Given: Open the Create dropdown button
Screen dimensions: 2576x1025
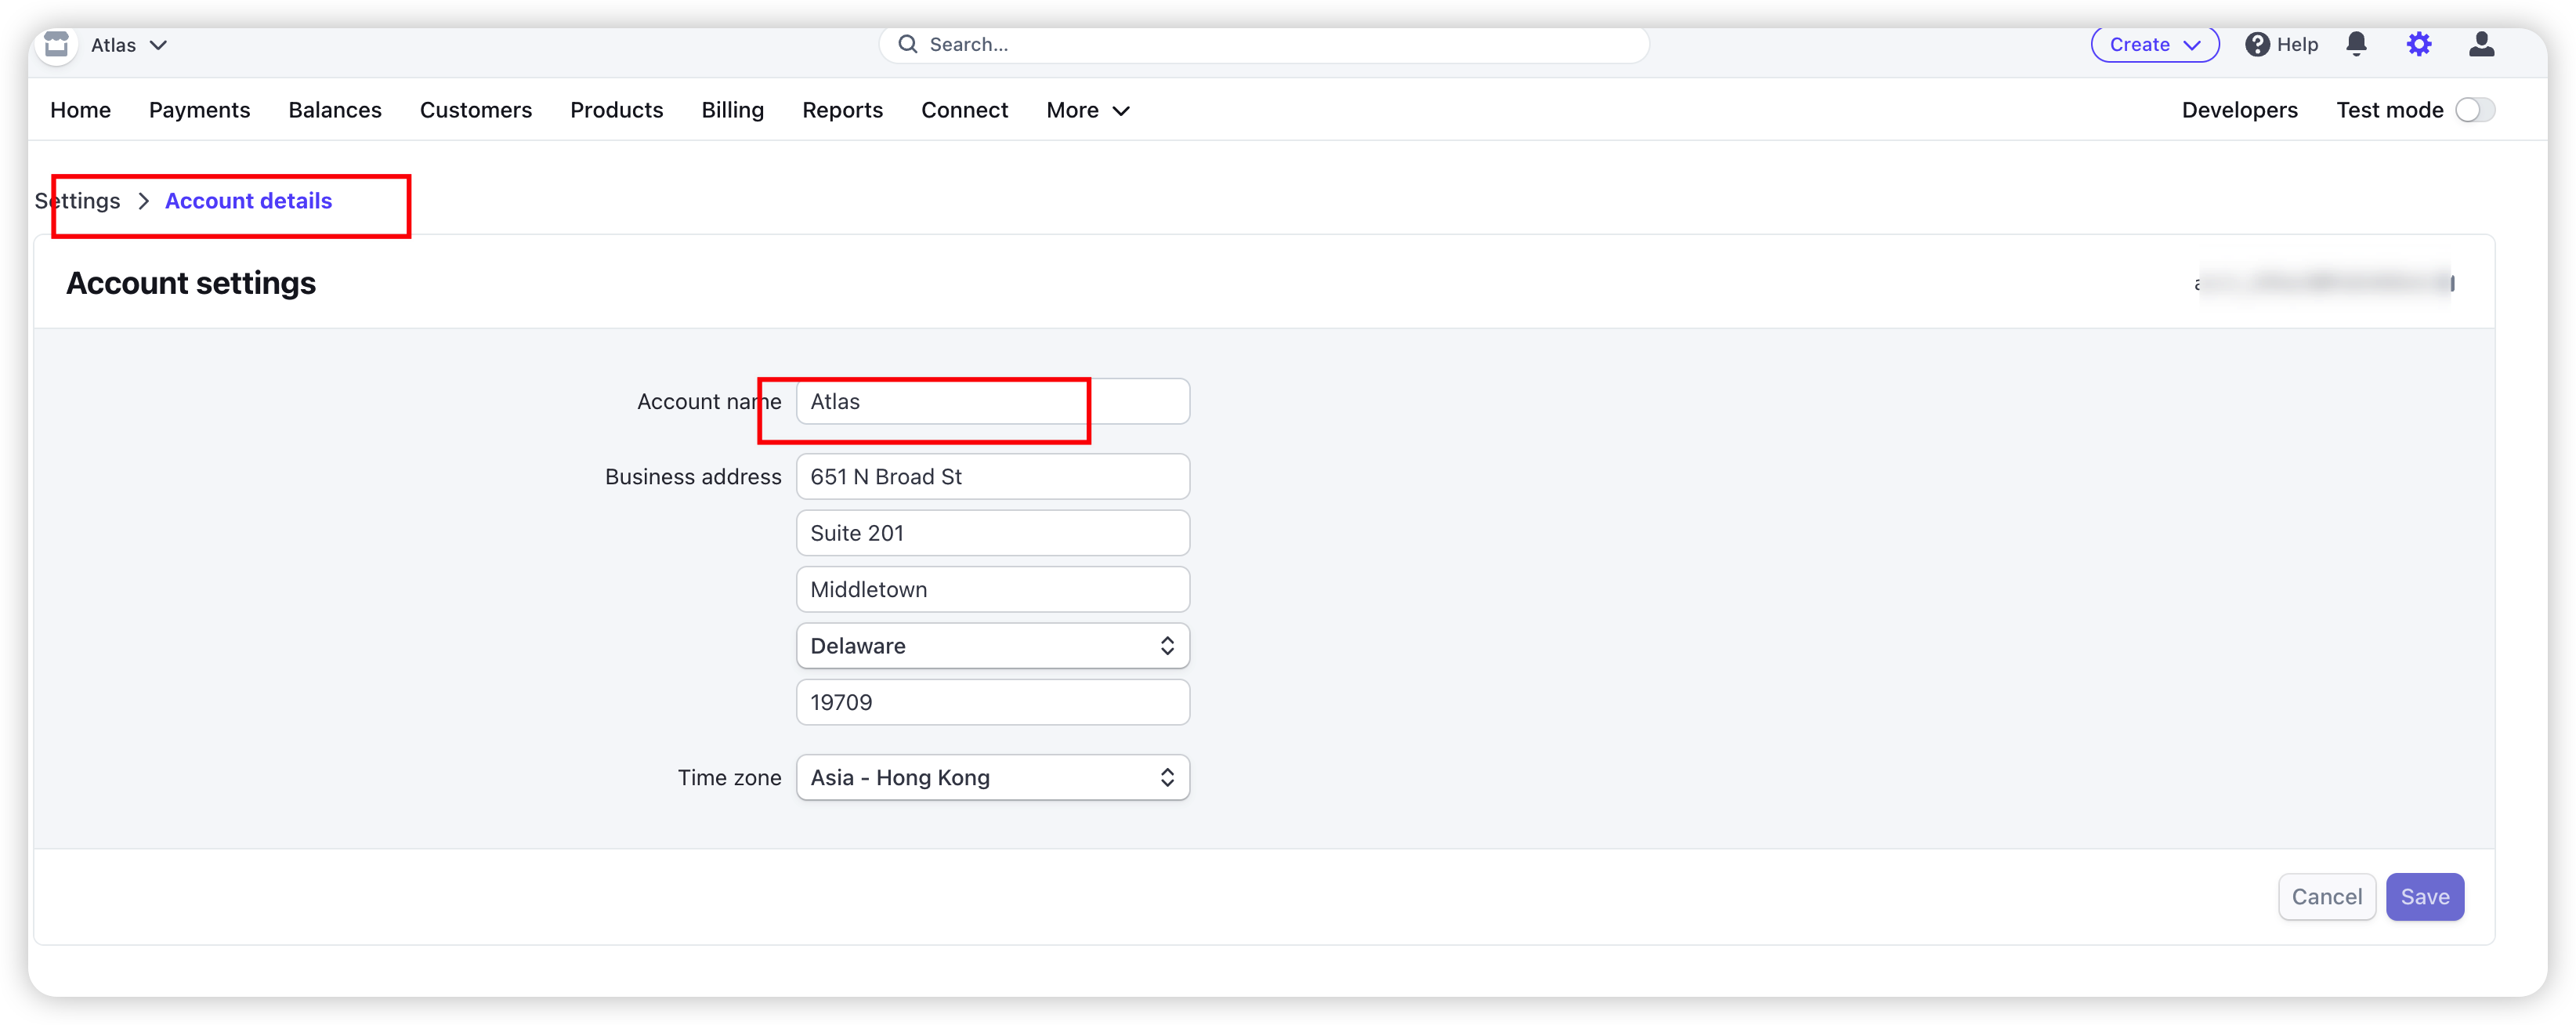Looking at the screenshot, I should [x=2154, y=44].
